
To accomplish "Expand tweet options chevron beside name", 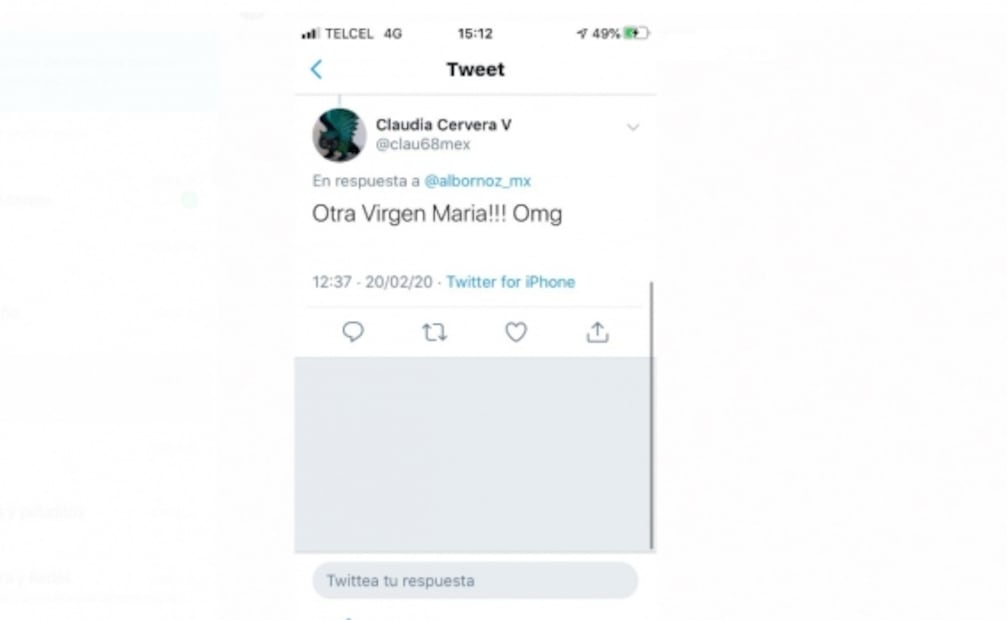I will (x=633, y=127).
